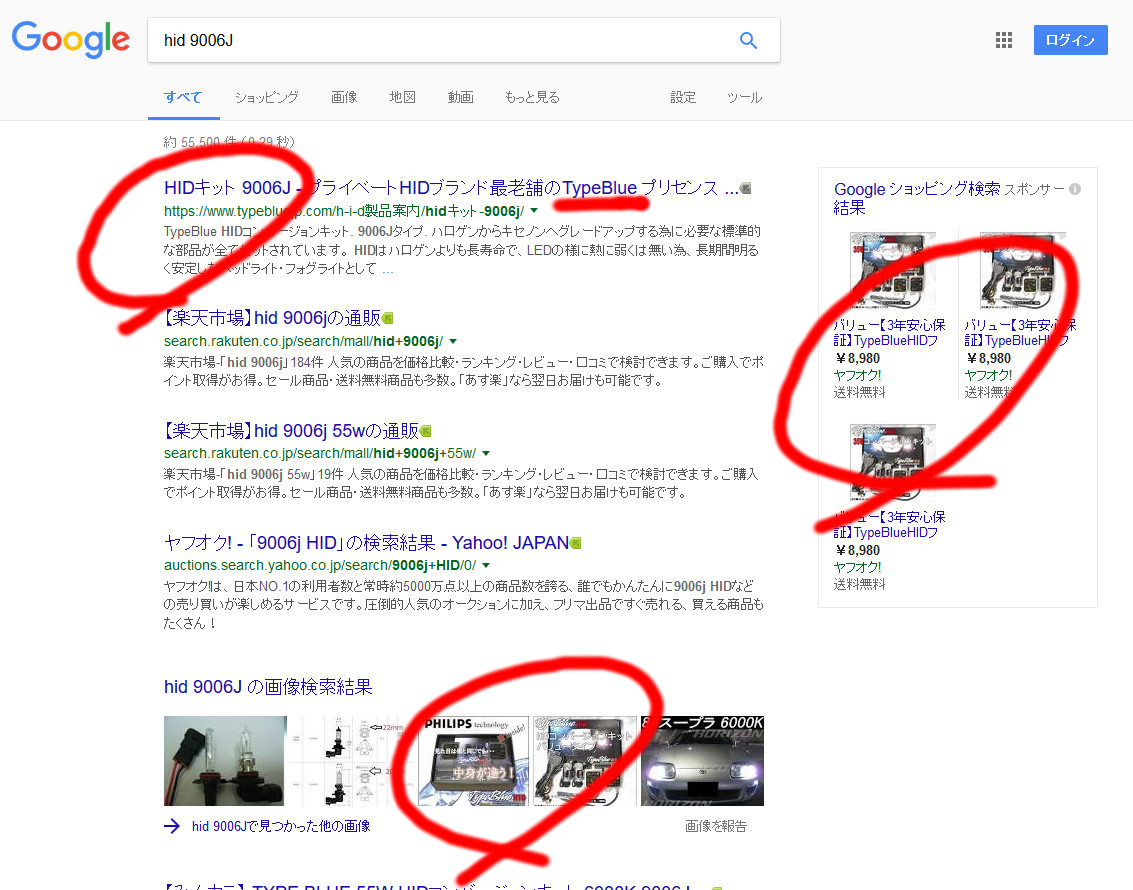Open the ヤフオク! 9006j HID Yahoo! JAPAN result
This screenshot has width=1133, height=890.
(366, 543)
